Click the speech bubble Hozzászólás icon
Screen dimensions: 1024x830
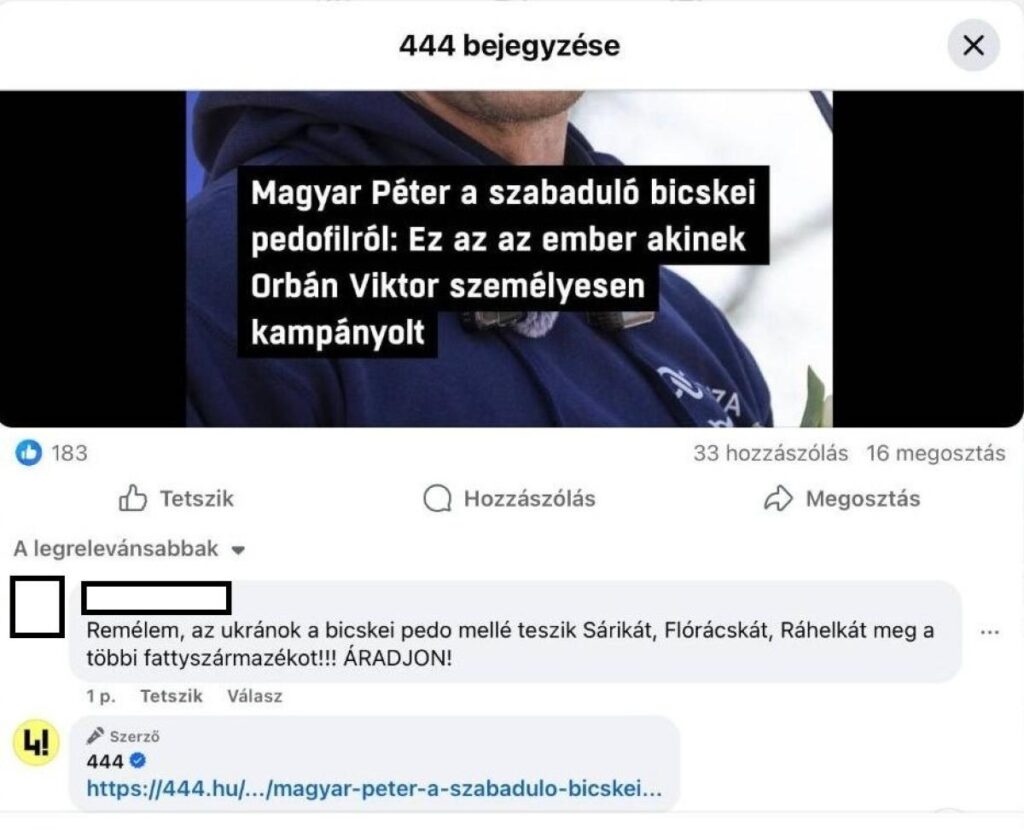[437, 499]
